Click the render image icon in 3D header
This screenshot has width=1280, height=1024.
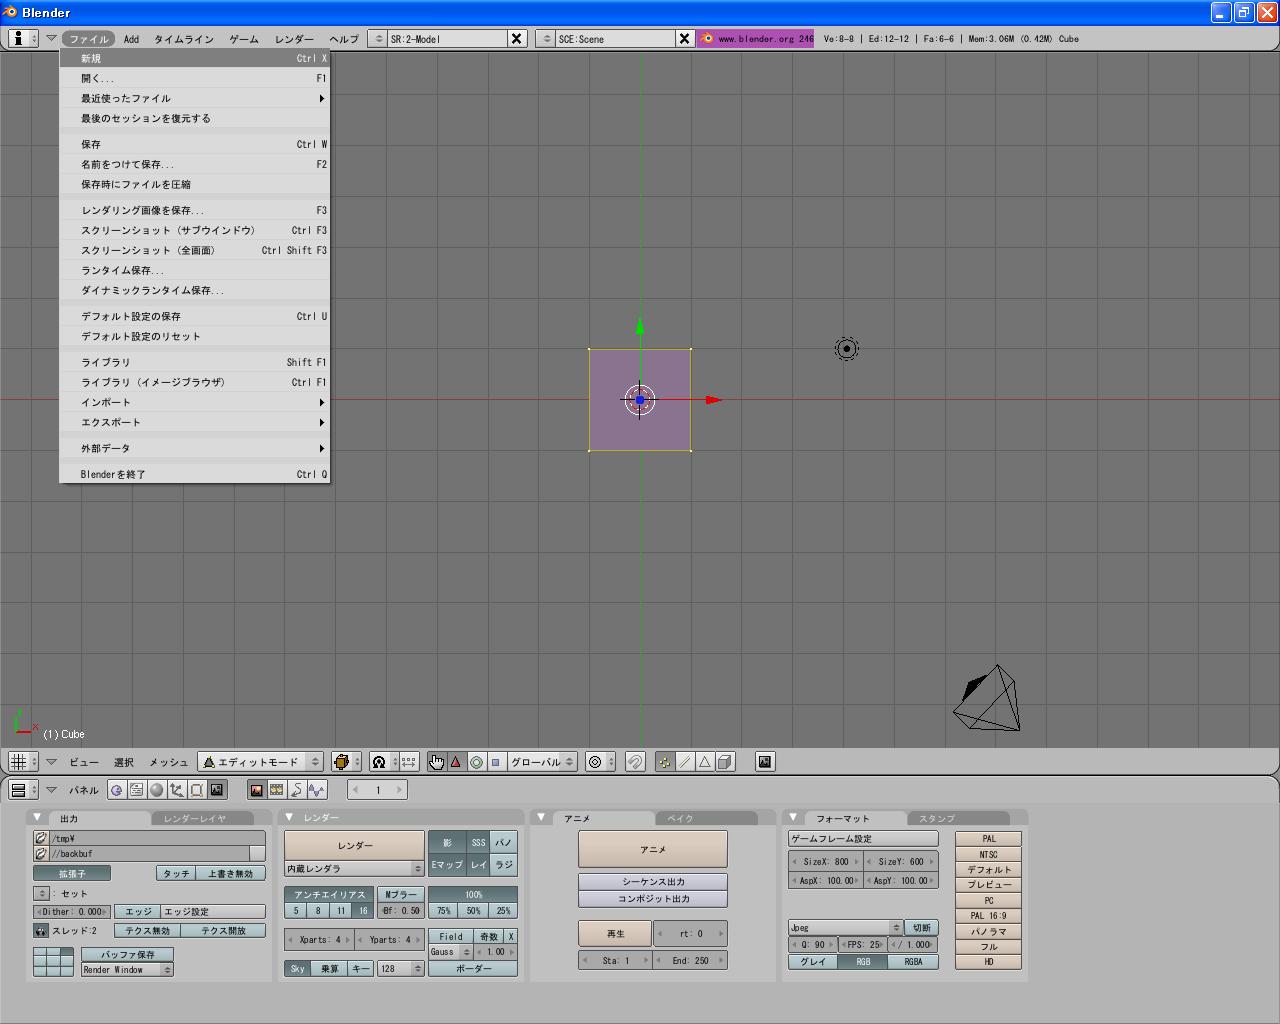pos(765,762)
